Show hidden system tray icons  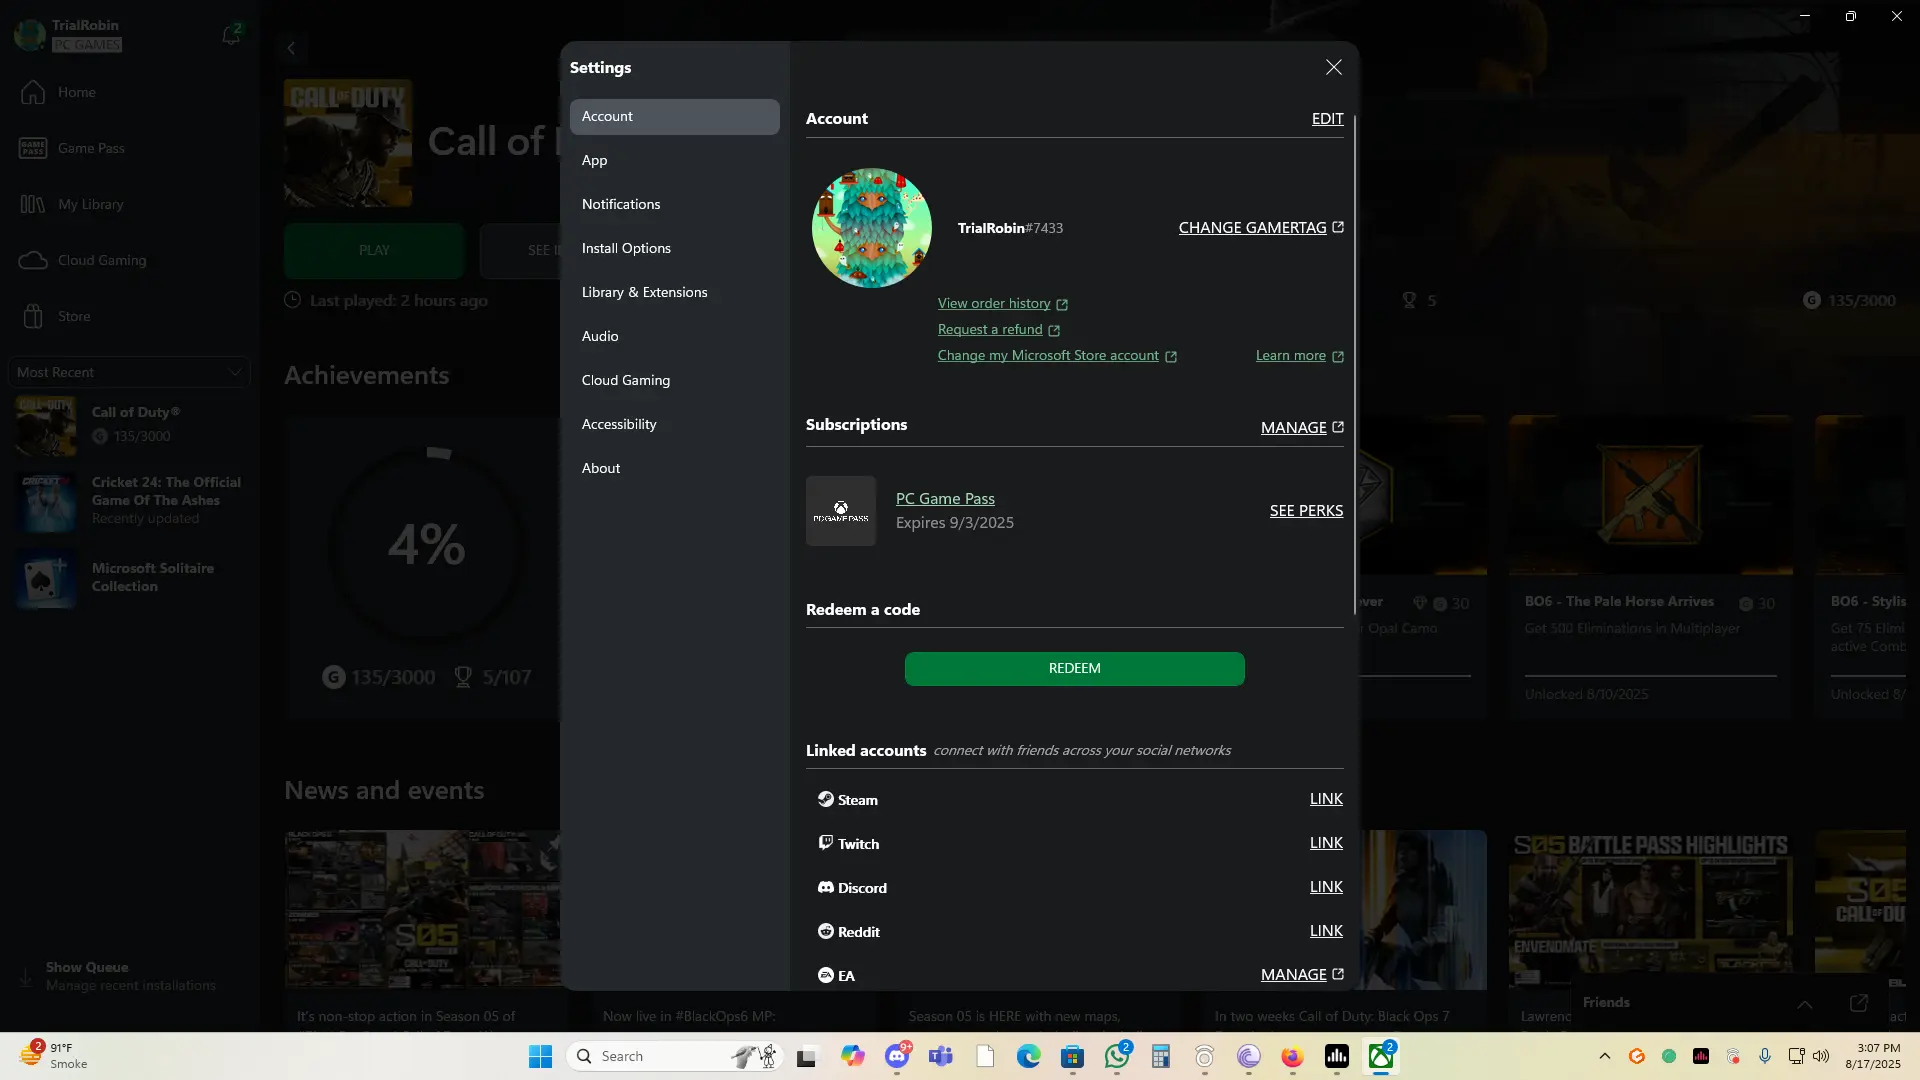pyautogui.click(x=1604, y=1057)
